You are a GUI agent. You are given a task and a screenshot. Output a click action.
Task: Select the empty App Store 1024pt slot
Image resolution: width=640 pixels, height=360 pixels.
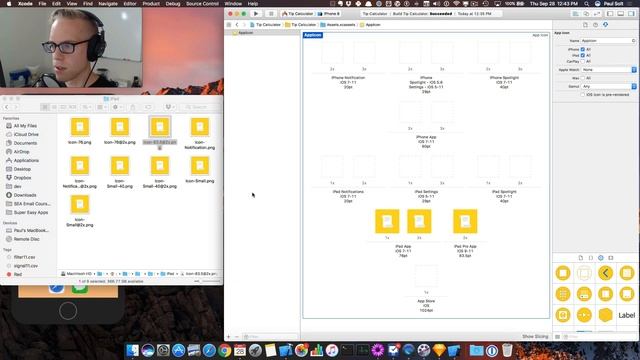click(426, 276)
